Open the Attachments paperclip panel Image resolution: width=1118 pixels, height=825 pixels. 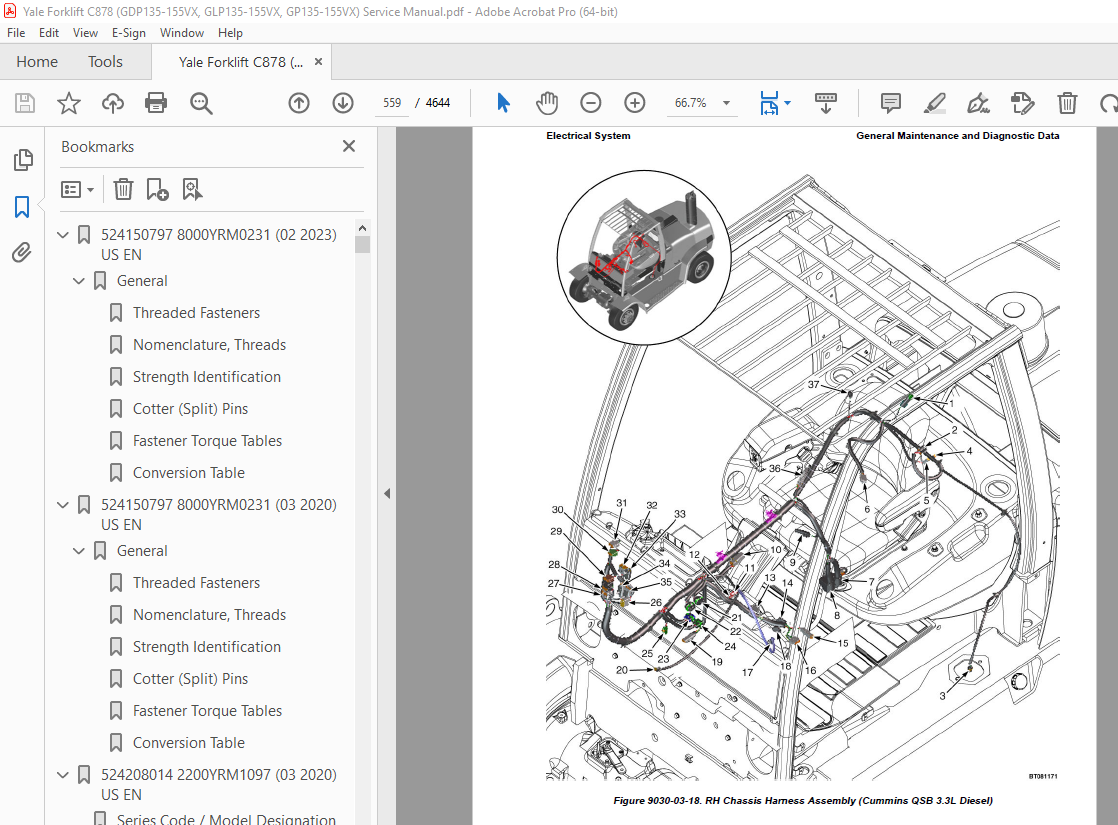coord(22,252)
